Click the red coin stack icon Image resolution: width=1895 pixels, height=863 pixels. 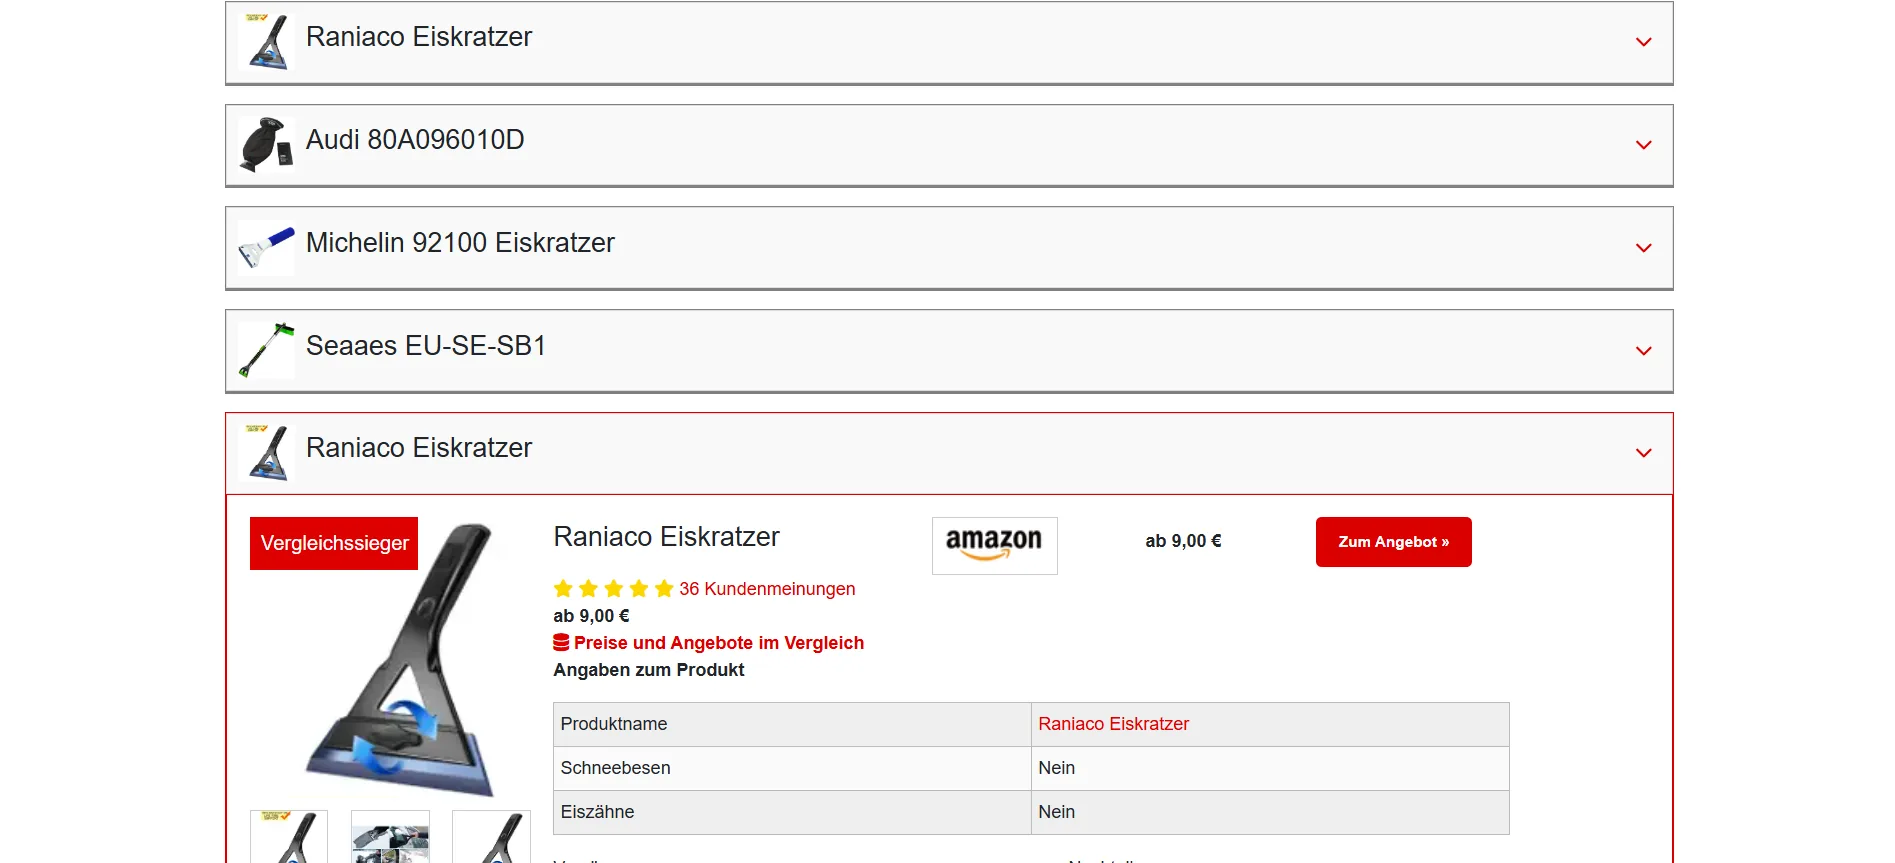tap(561, 643)
